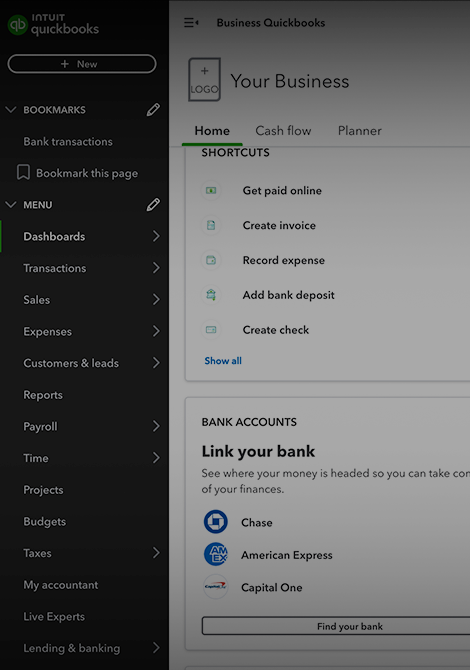Open Expenses in the sidebar menu
This screenshot has width=470, height=670.
pyautogui.click(x=47, y=331)
